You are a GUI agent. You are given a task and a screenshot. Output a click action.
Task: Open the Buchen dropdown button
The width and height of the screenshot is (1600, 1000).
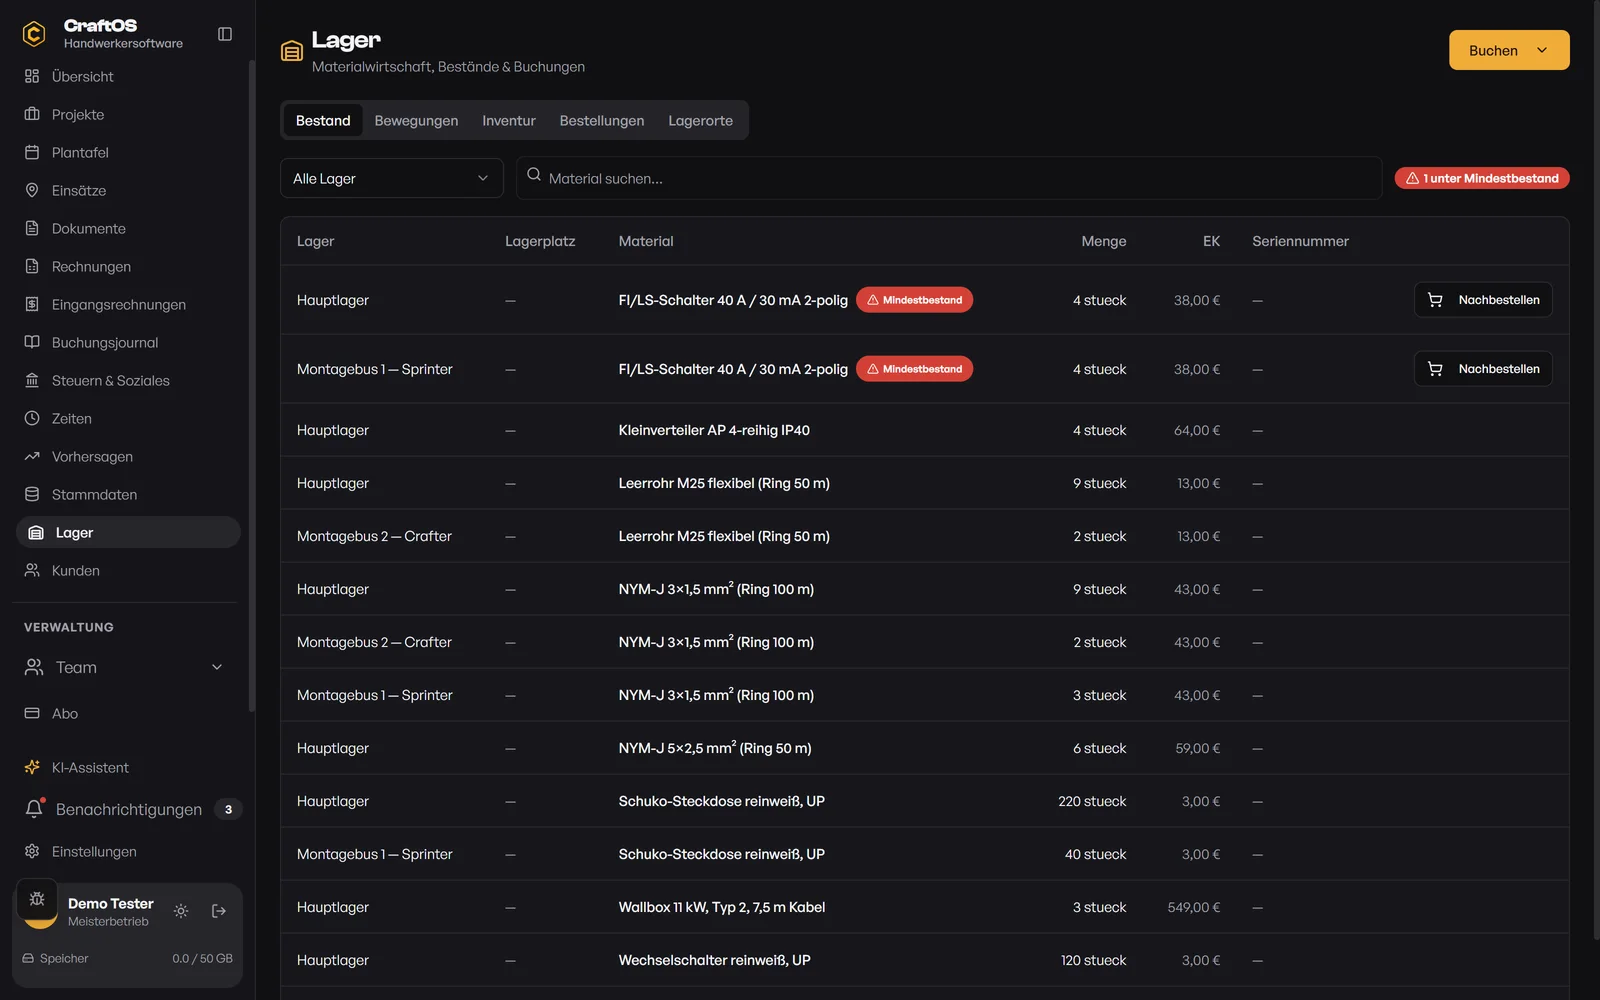click(x=1509, y=50)
